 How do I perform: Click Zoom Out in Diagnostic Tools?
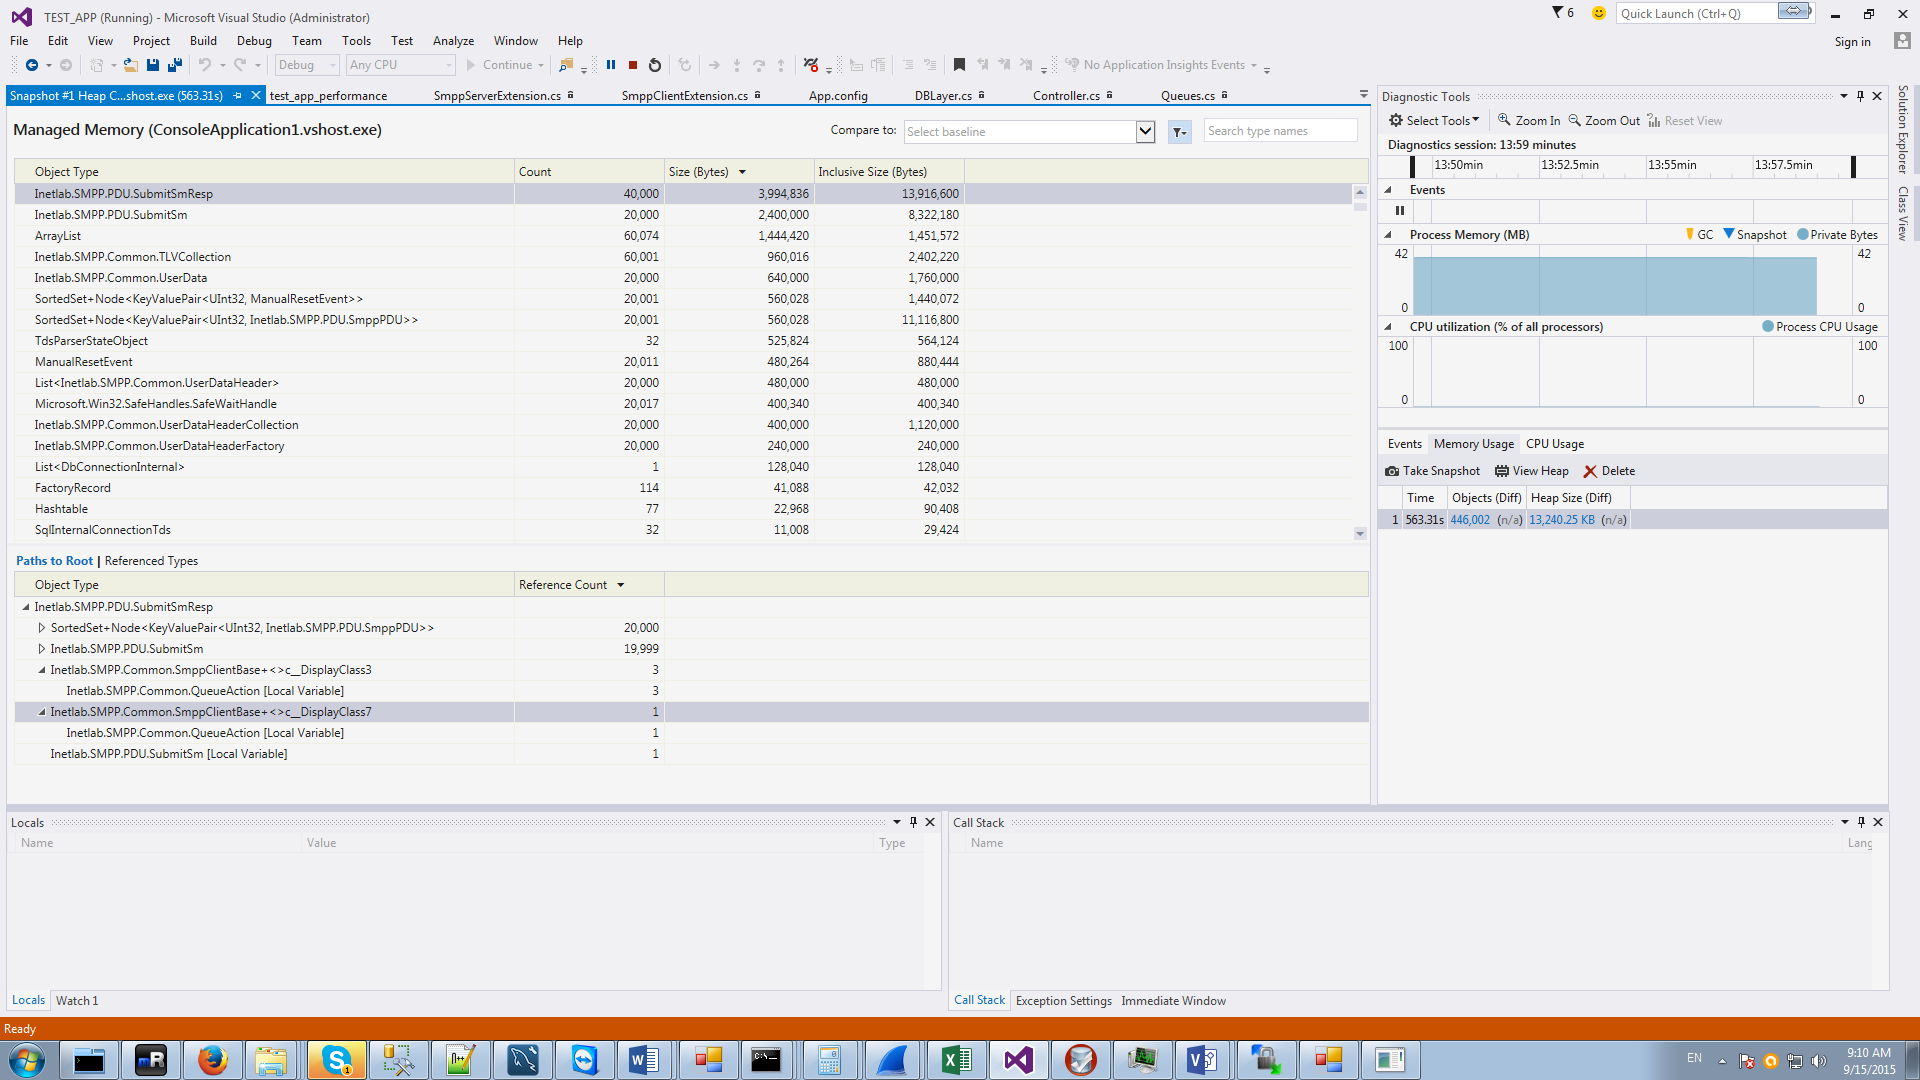(x=1604, y=121)
